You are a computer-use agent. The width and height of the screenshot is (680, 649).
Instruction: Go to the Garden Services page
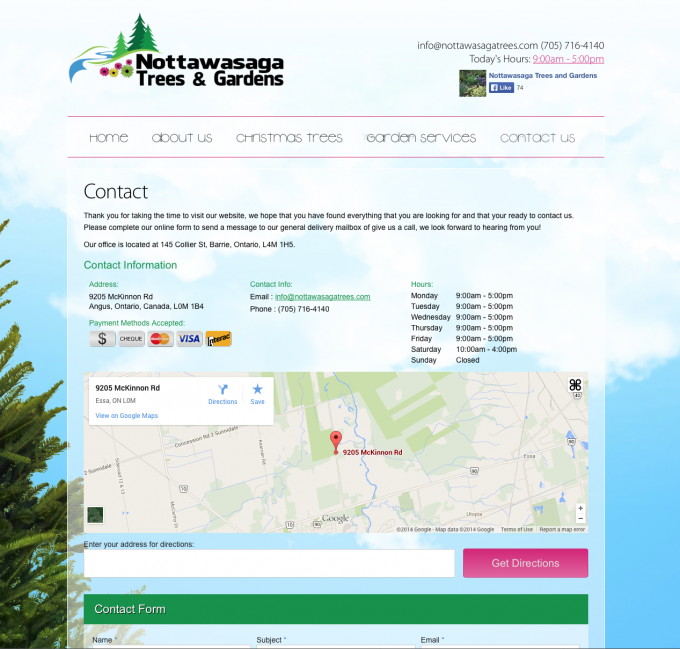pos(421,138)
